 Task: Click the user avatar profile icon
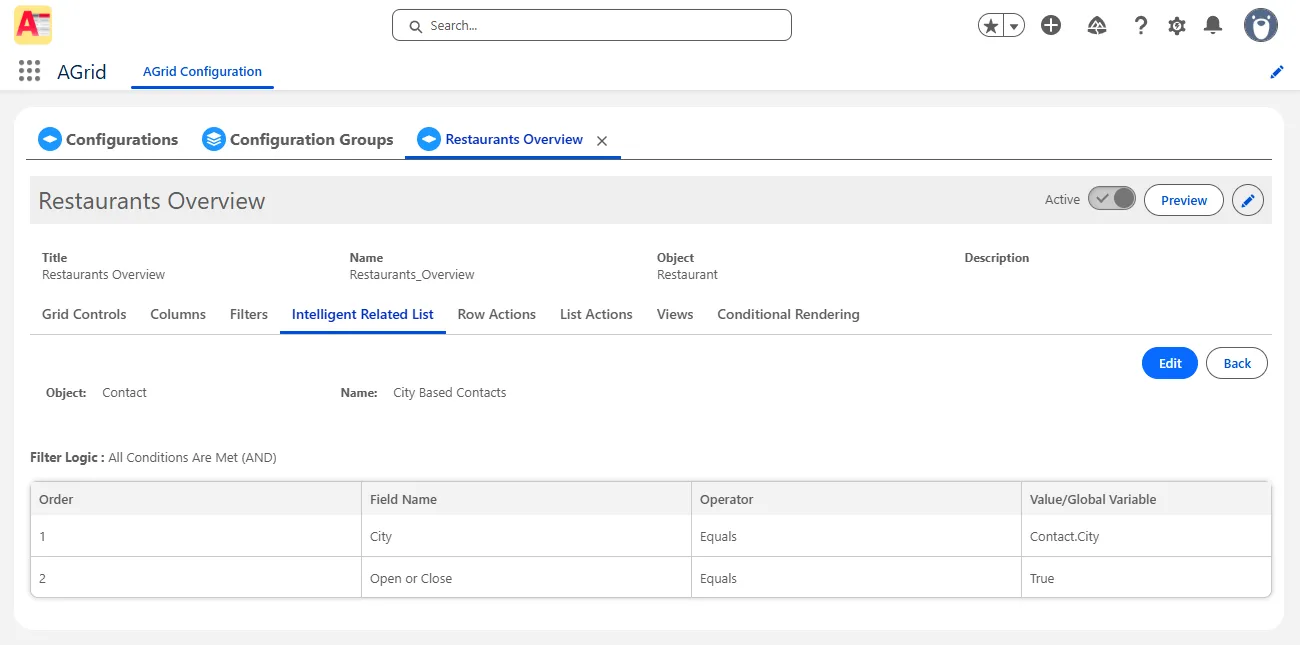1260,26
